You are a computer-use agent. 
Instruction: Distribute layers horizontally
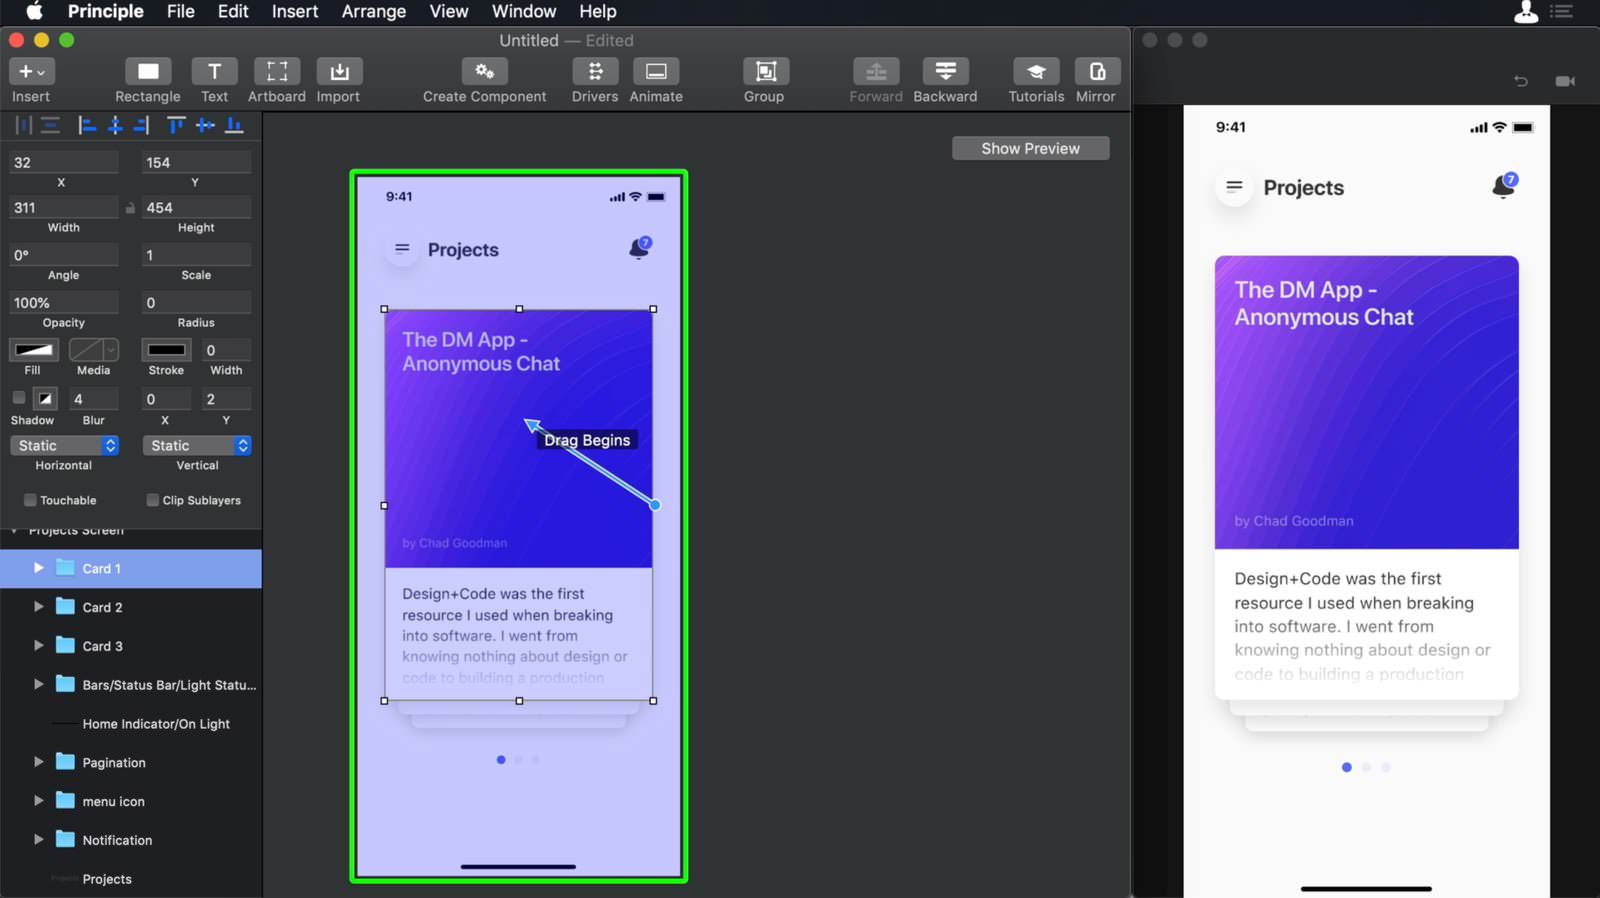pos(23,125)
